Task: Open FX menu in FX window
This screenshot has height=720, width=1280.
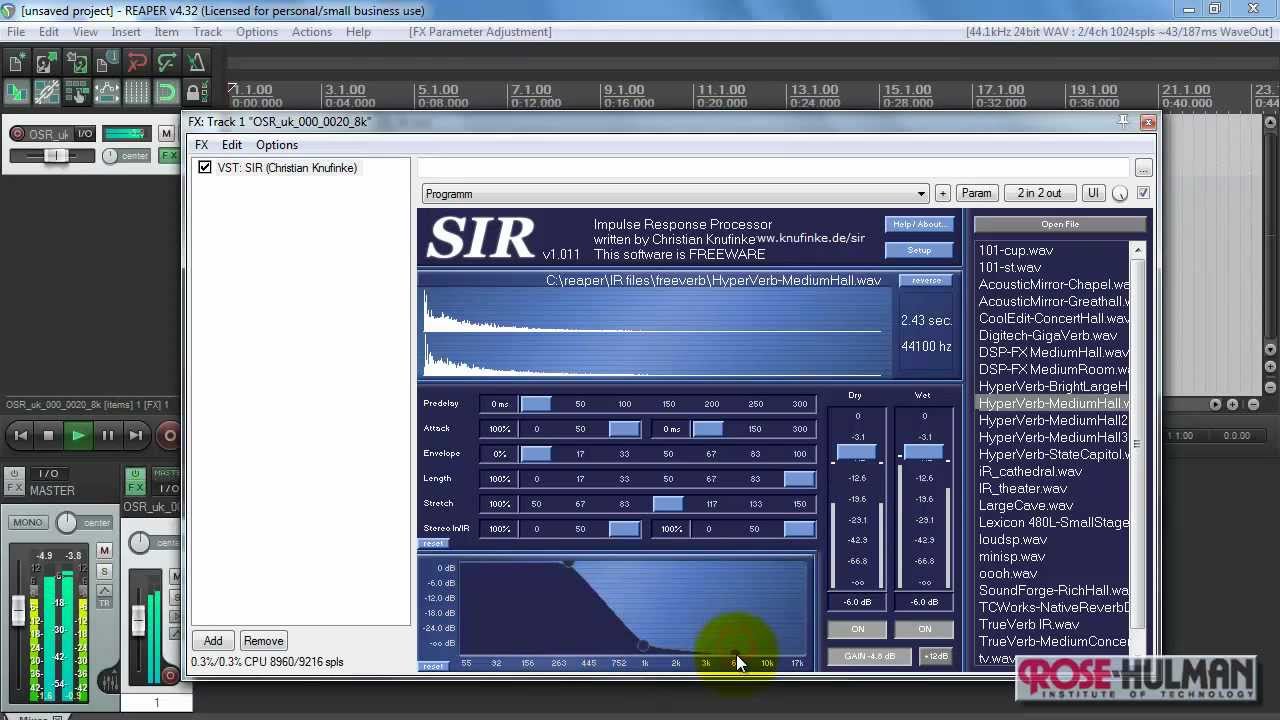Action: (x=201, y=145)
